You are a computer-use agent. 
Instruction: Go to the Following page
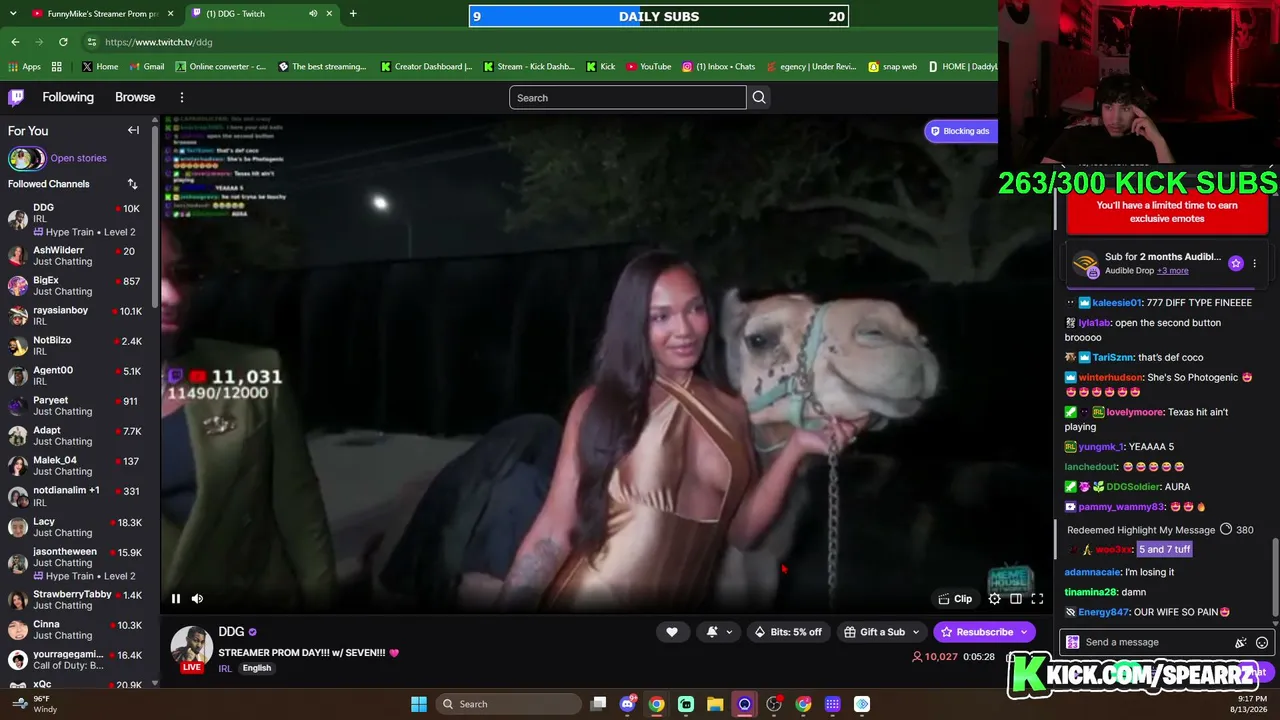coord(68,97)
